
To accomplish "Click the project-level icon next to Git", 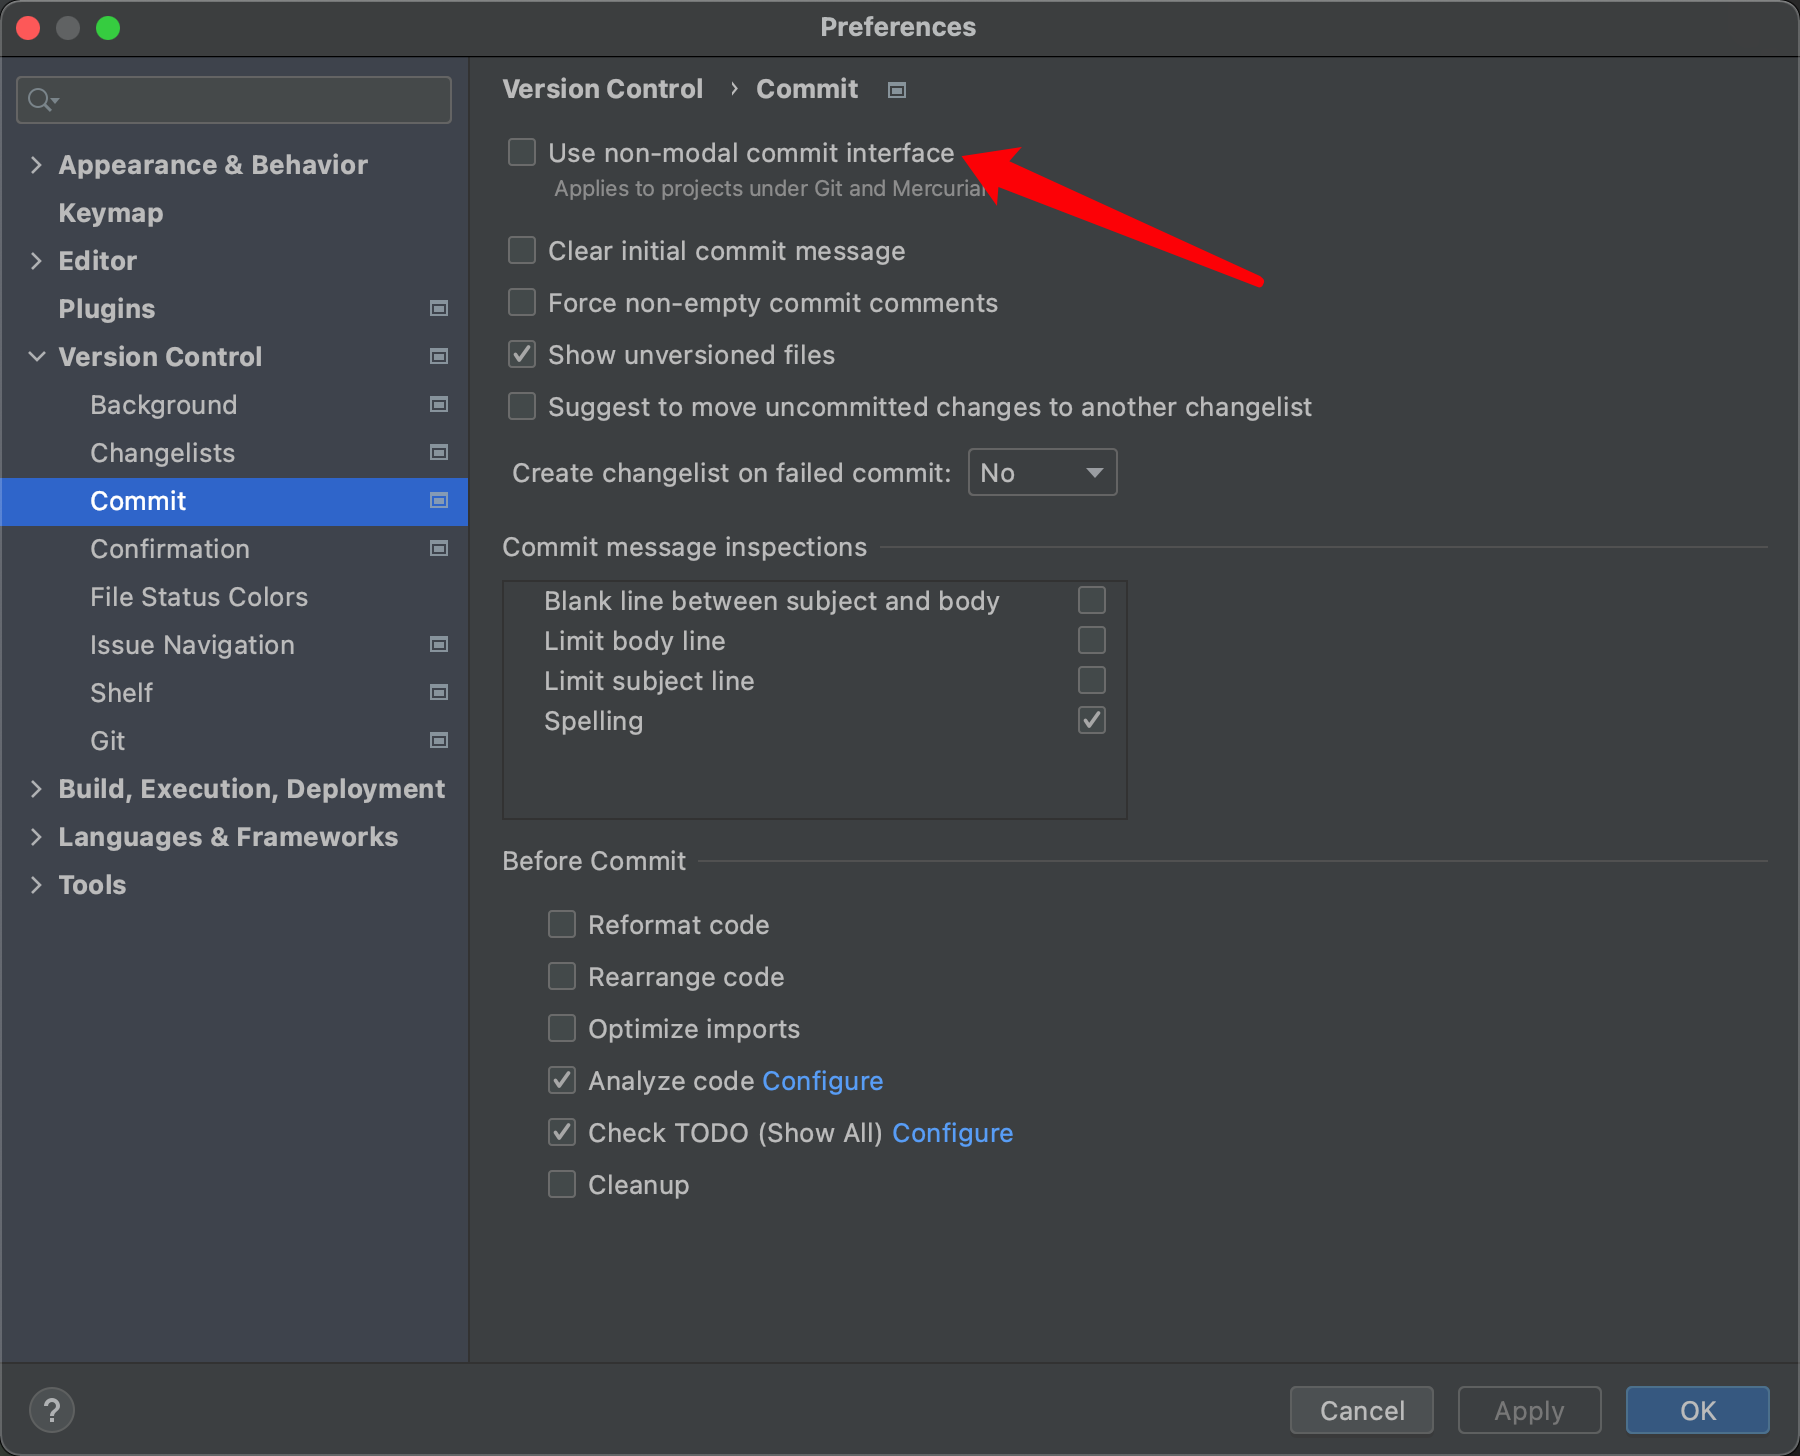I will coord(438,741).
